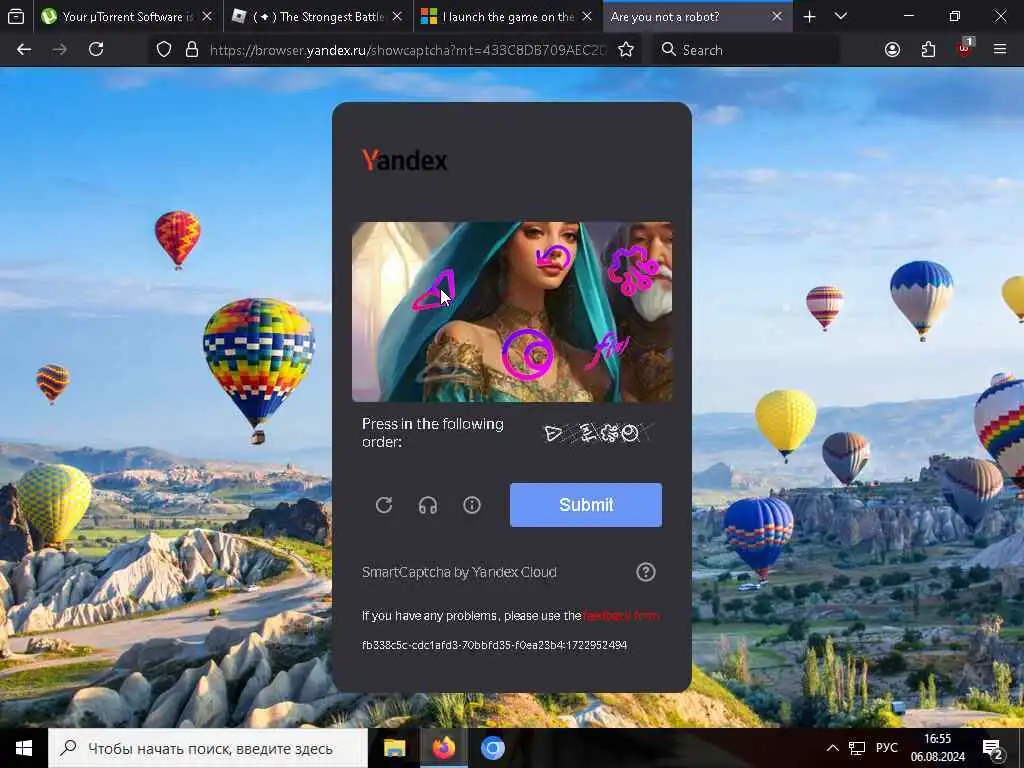This screenshot has width=1024, height=768.
Task: Select the concentric circle symbol in captcha
Action: click(x=527, y=354)
